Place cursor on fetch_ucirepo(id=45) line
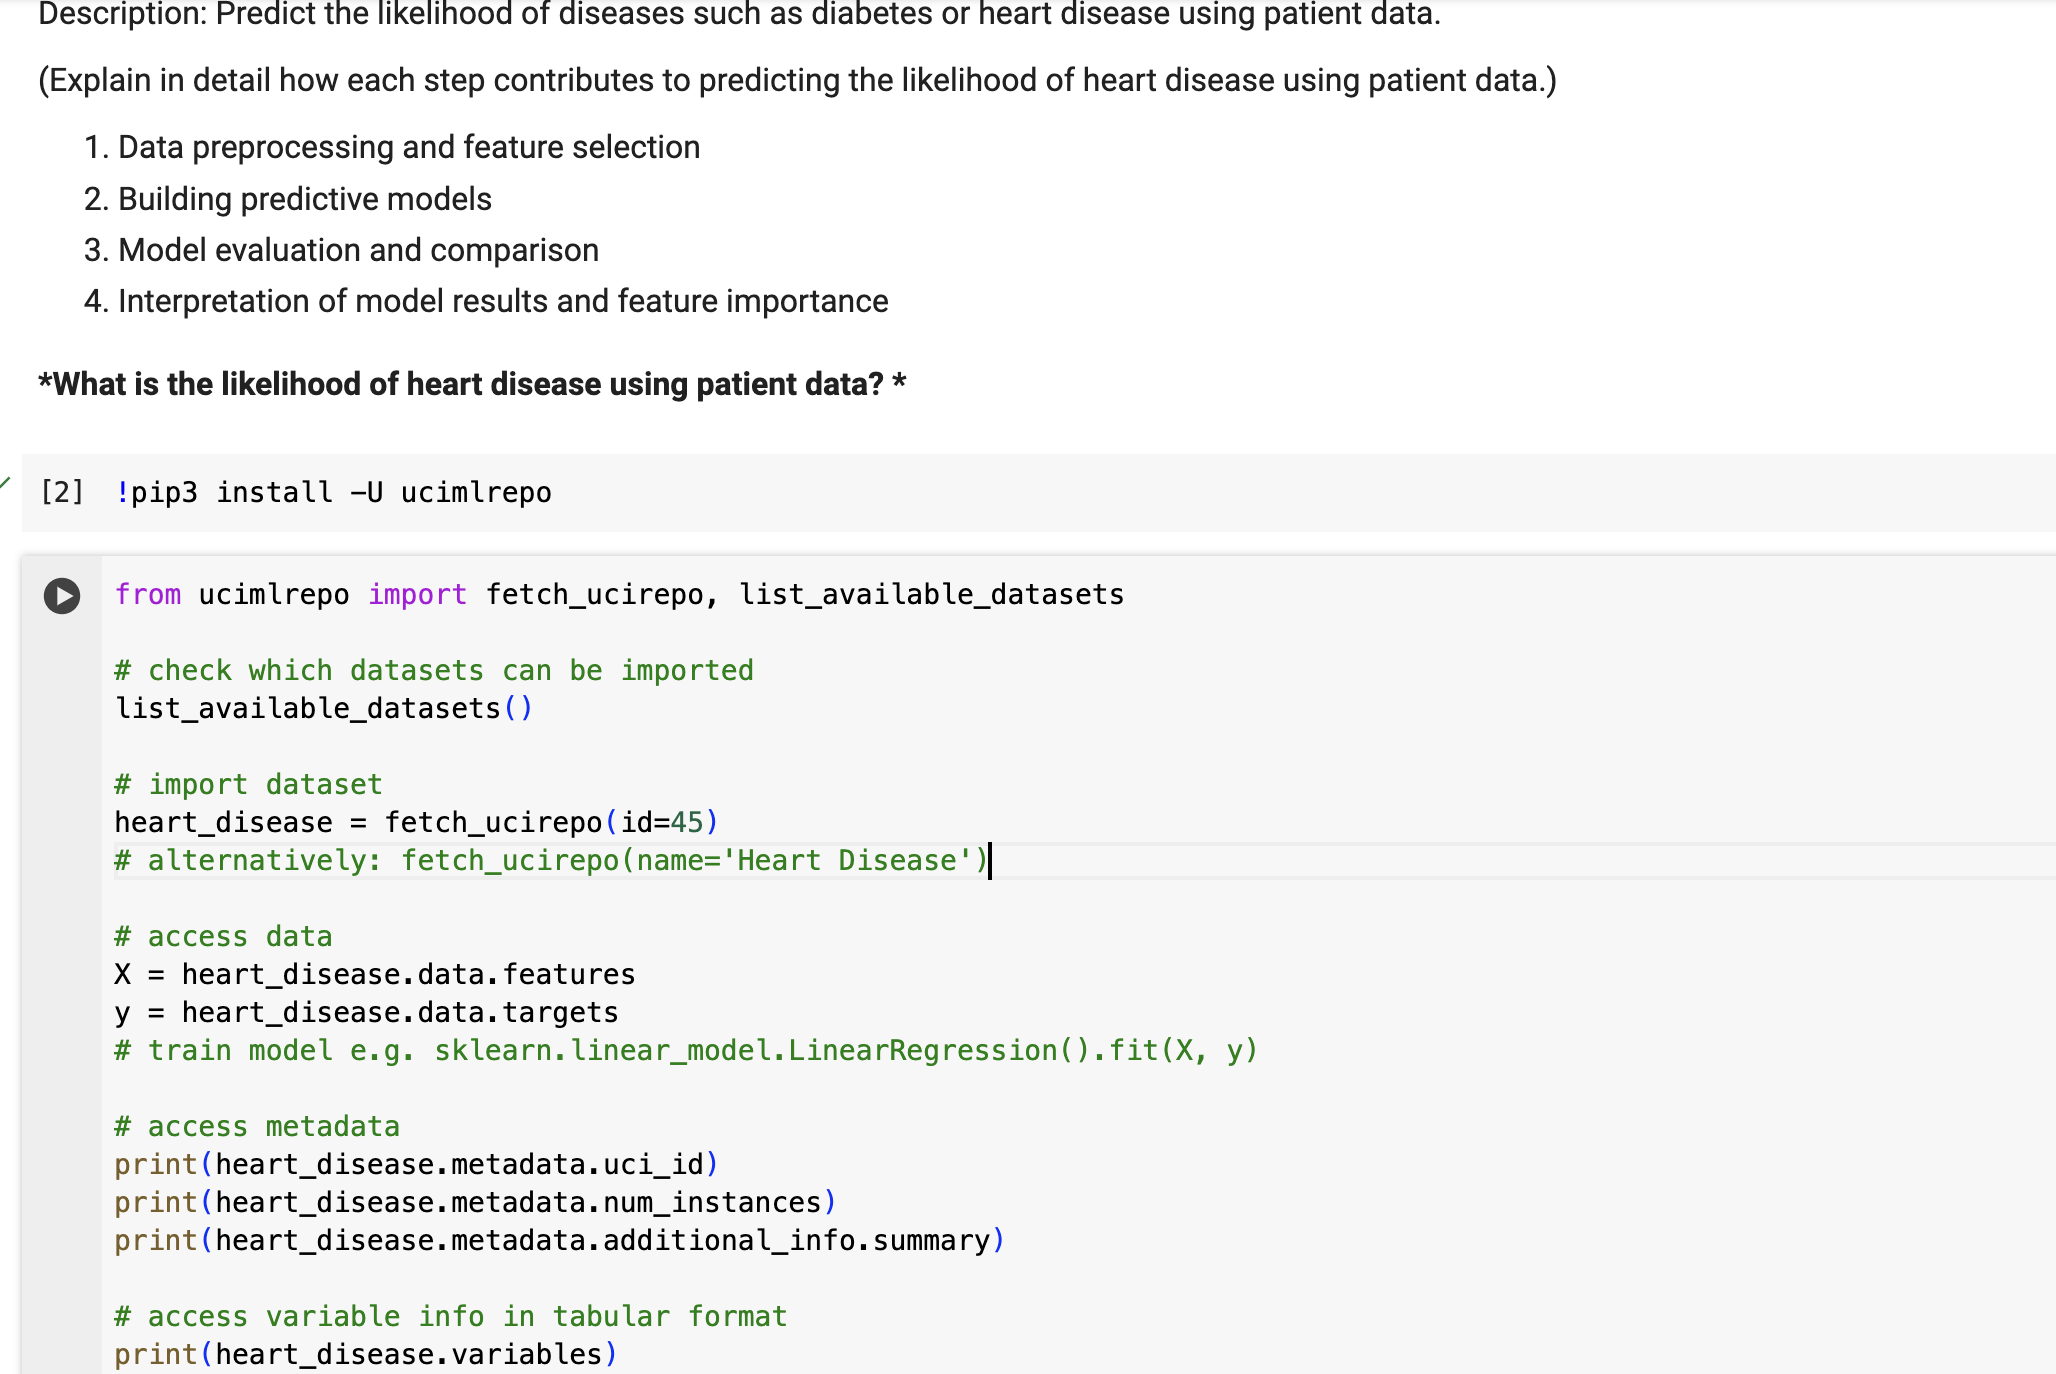Screen dimensions: 2056x1374 click(x=415, y=822)
